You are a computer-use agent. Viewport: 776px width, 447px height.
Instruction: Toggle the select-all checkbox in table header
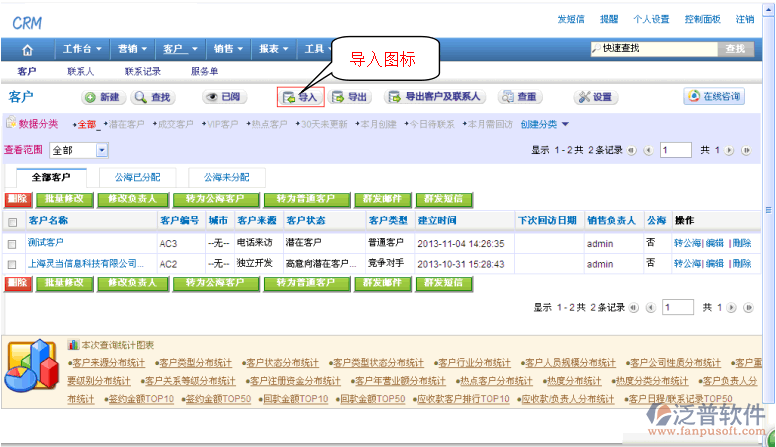13,221
